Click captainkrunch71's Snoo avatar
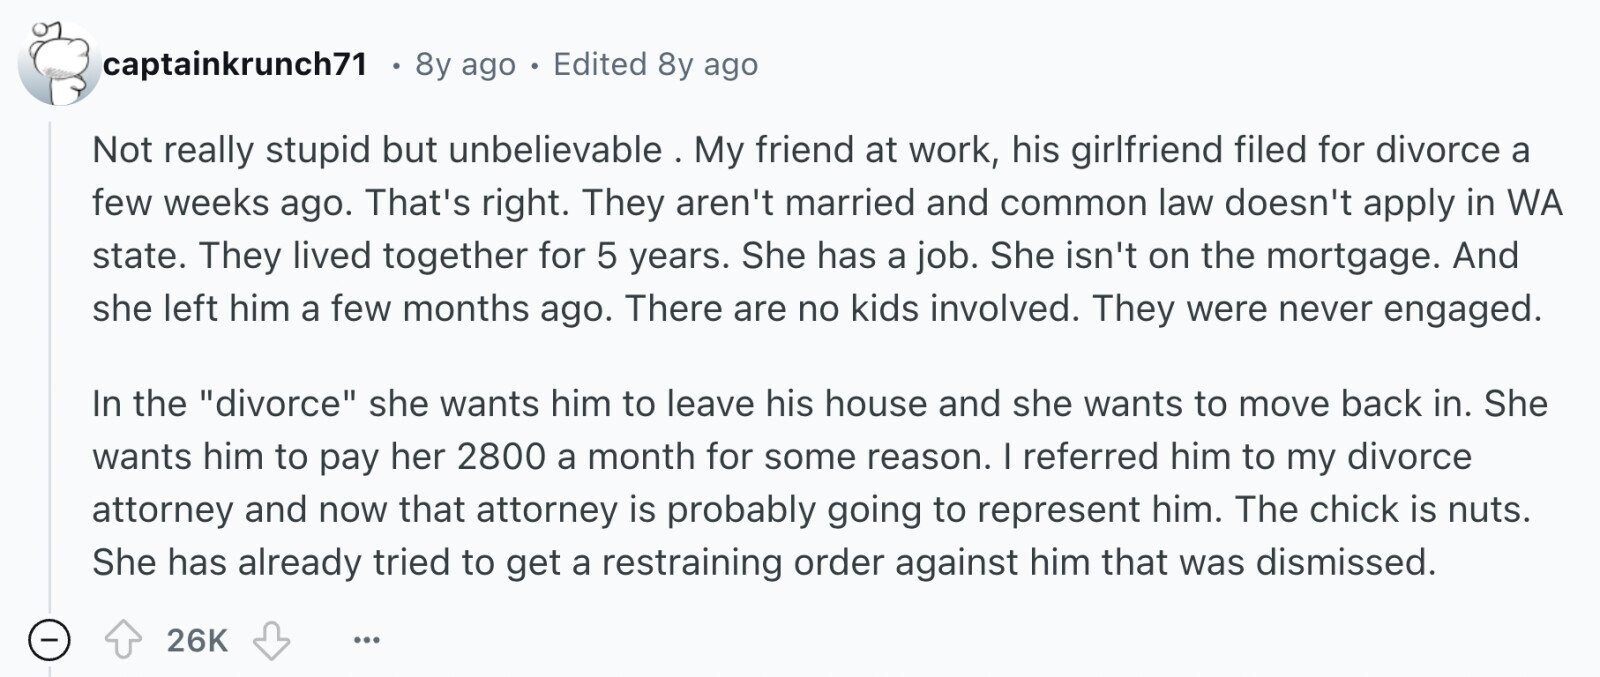The height and width of the screenshot is (677, 1600). [58, 64]
